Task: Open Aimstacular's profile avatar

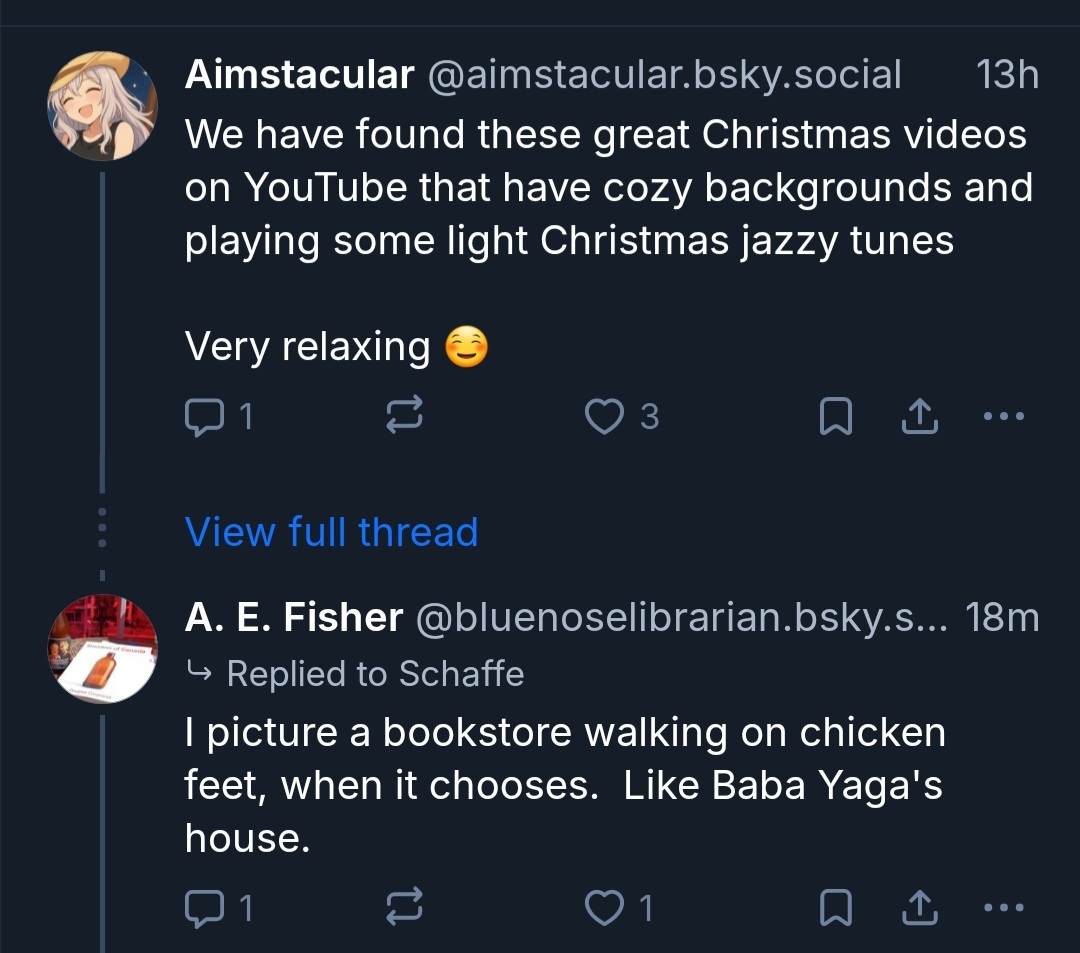Action: click(x=103, y=107)
